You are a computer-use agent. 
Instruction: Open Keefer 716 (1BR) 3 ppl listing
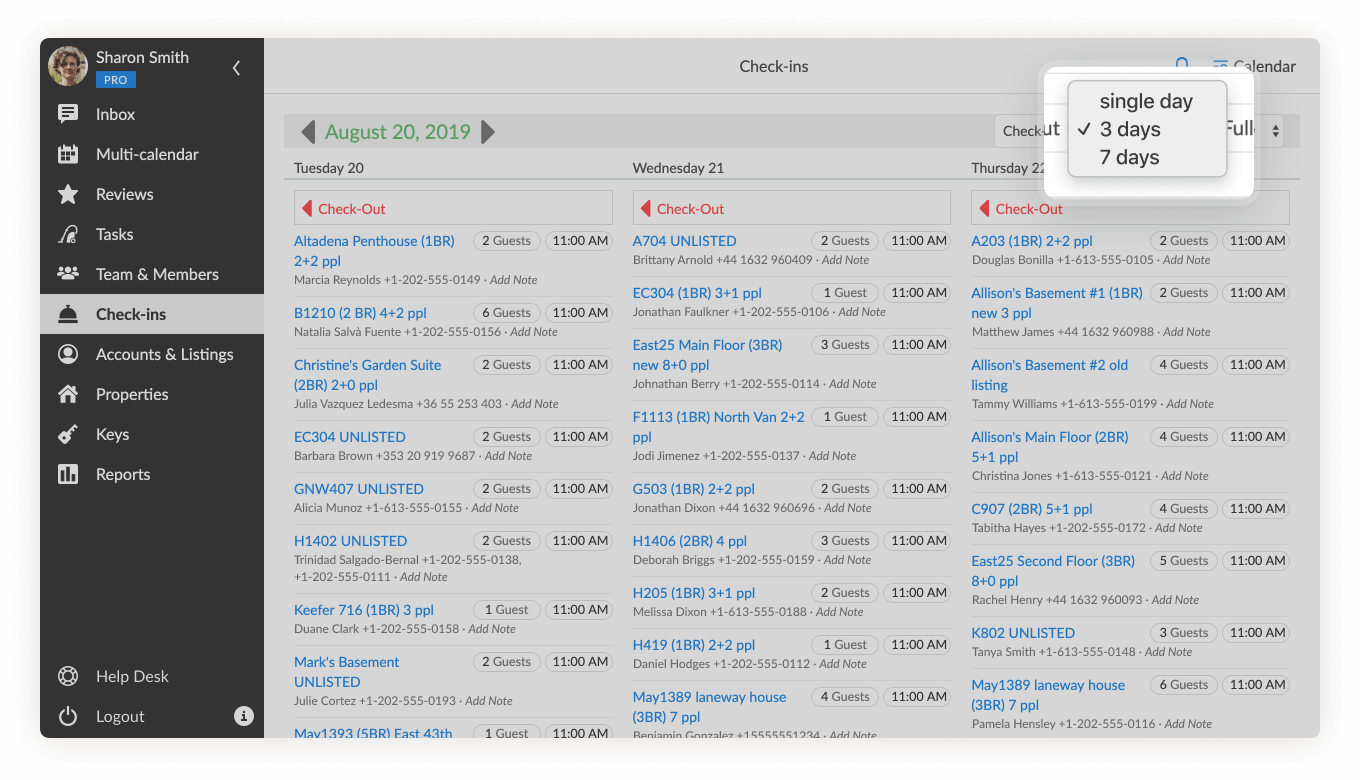(x=364, y=610)
